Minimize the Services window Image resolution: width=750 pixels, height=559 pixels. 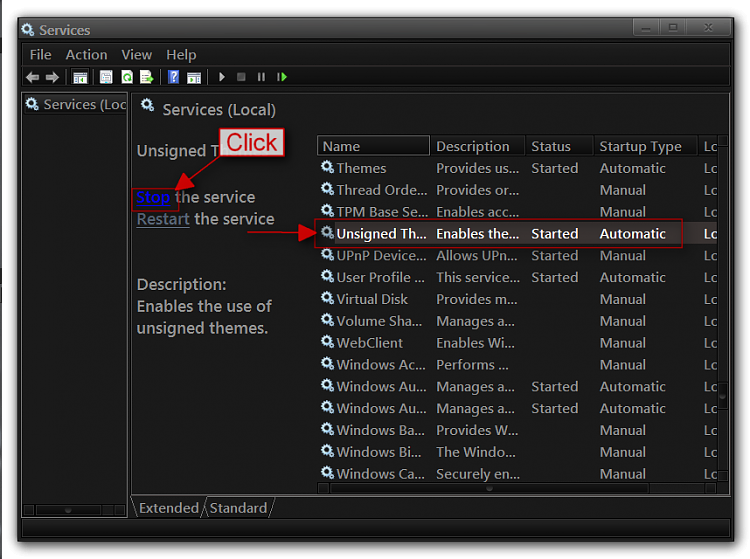point(646,28)
